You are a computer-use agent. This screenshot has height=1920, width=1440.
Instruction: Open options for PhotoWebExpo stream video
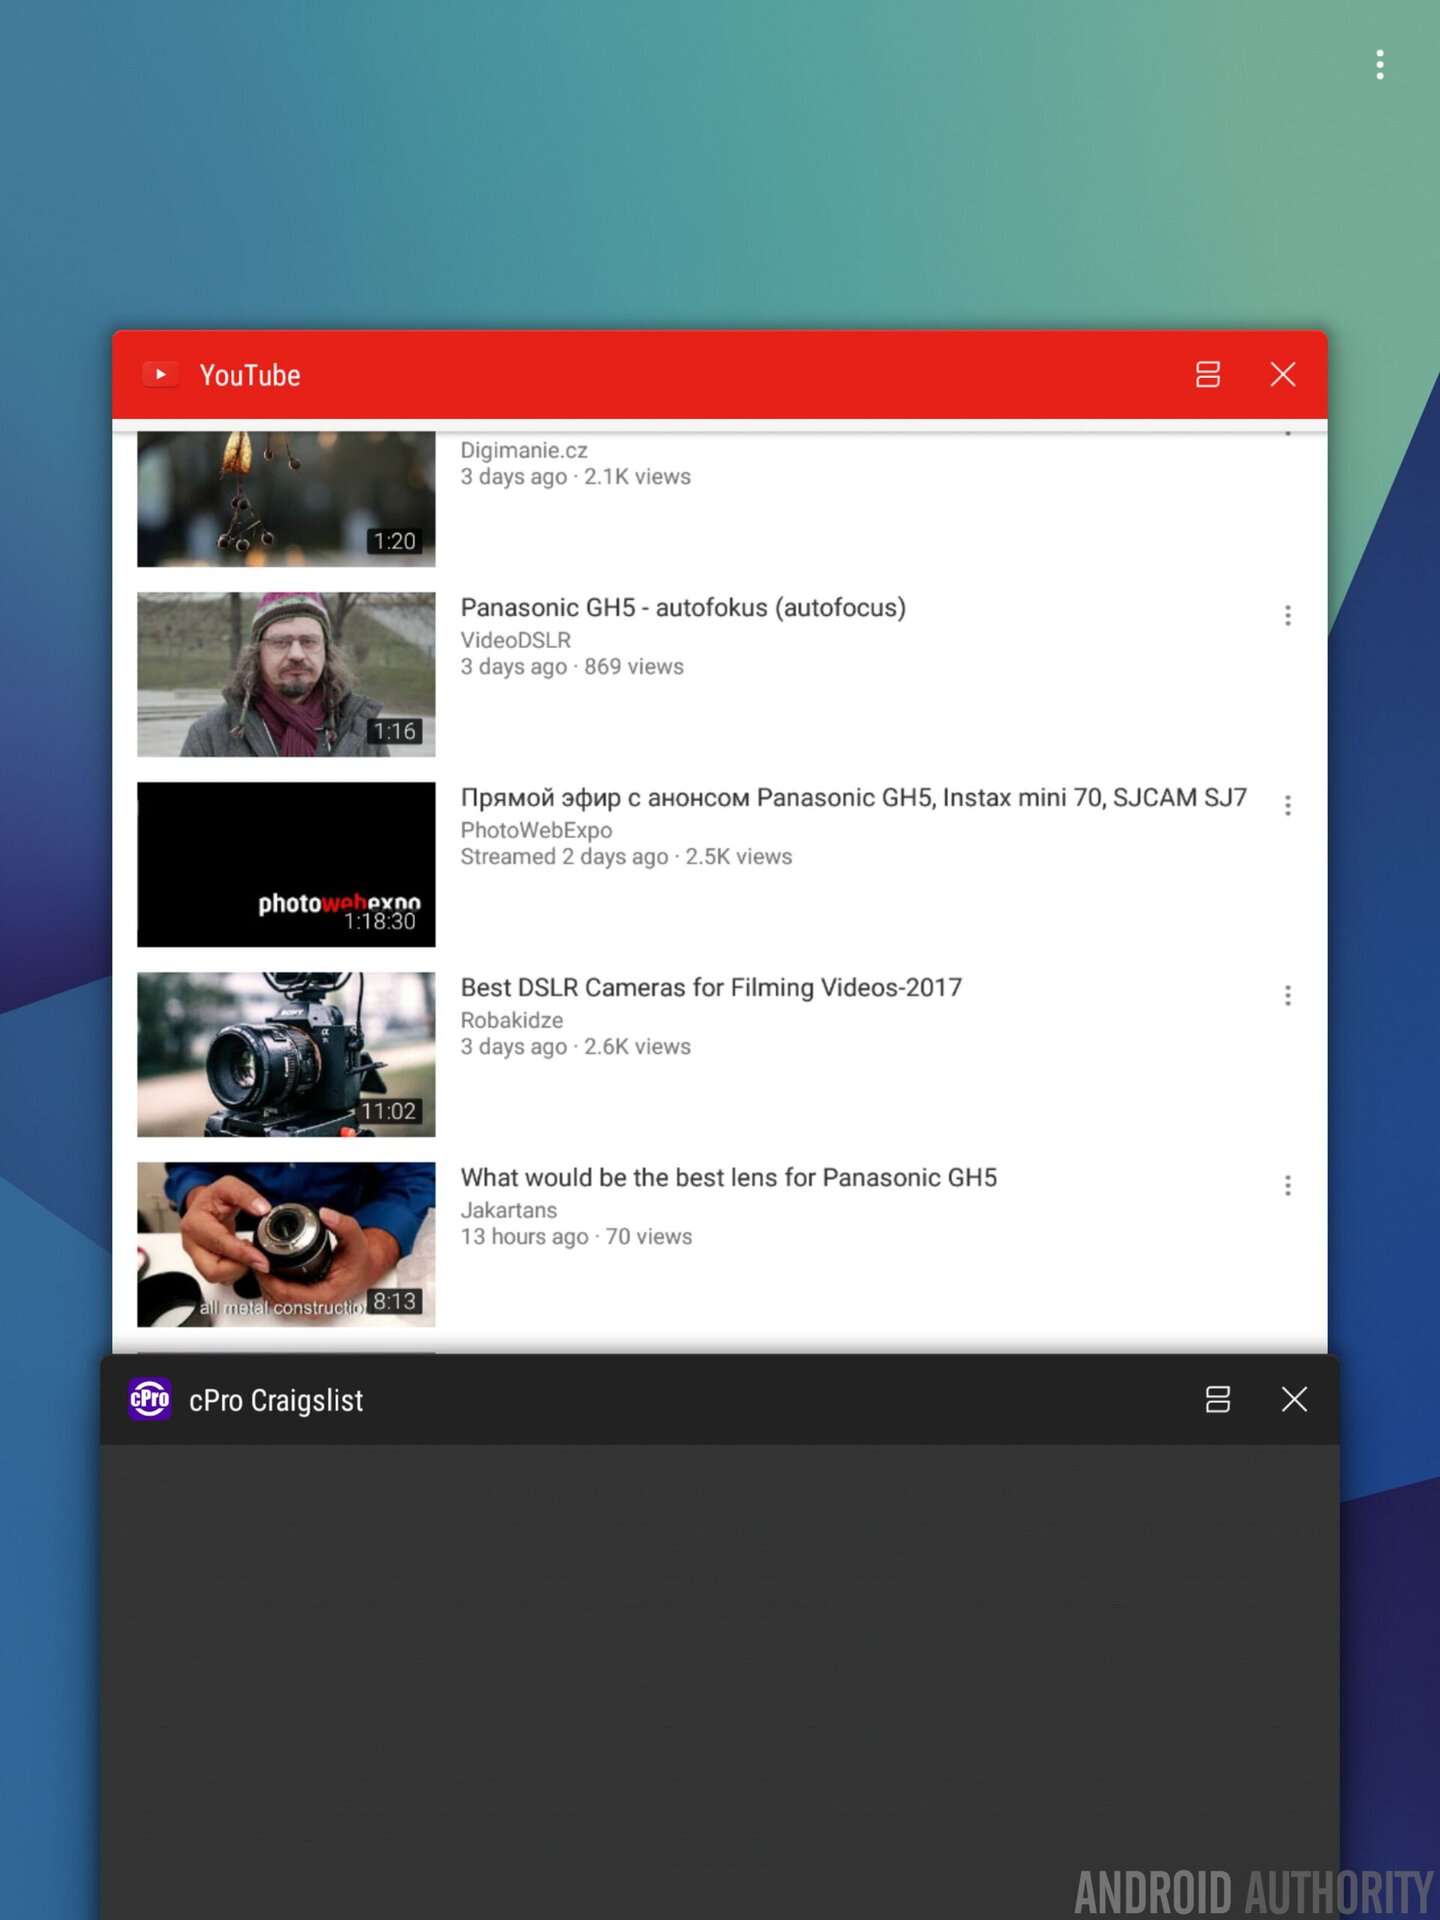(x=1287, y=806)
